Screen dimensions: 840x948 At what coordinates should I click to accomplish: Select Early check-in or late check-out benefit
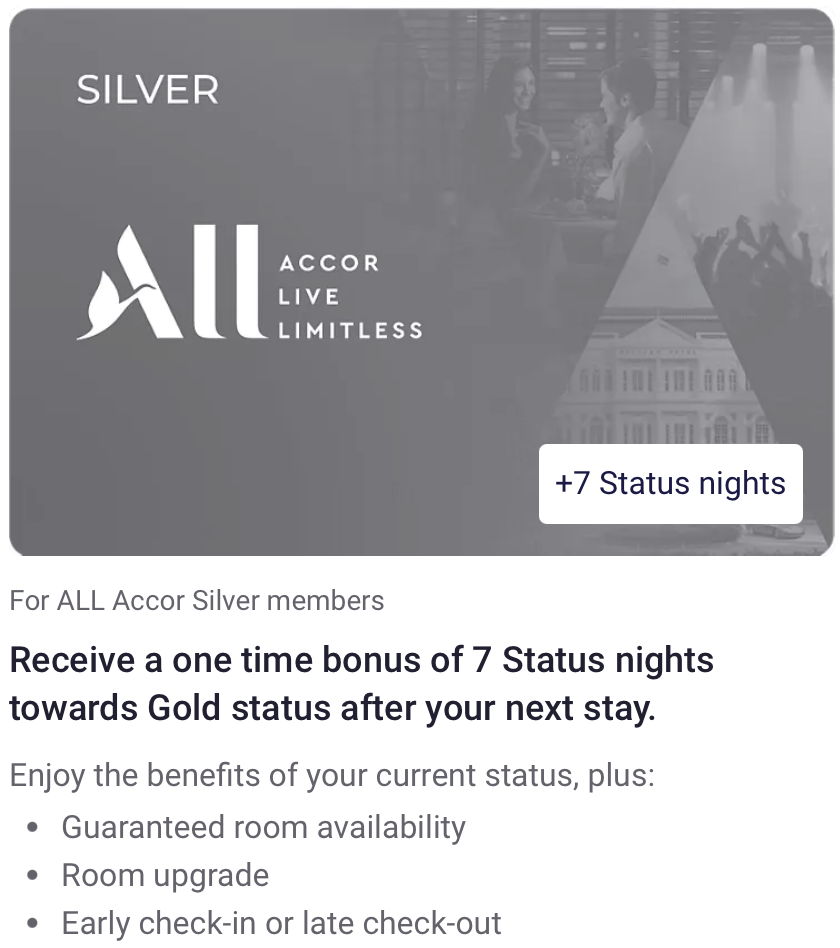(x=282, y=923)
